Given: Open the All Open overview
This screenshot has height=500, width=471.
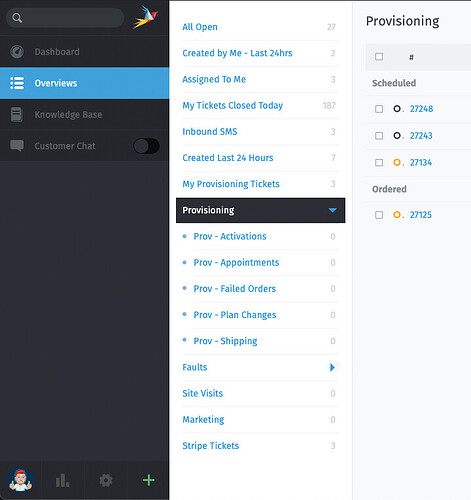Looking at the screenshot, I should [200, 27].
